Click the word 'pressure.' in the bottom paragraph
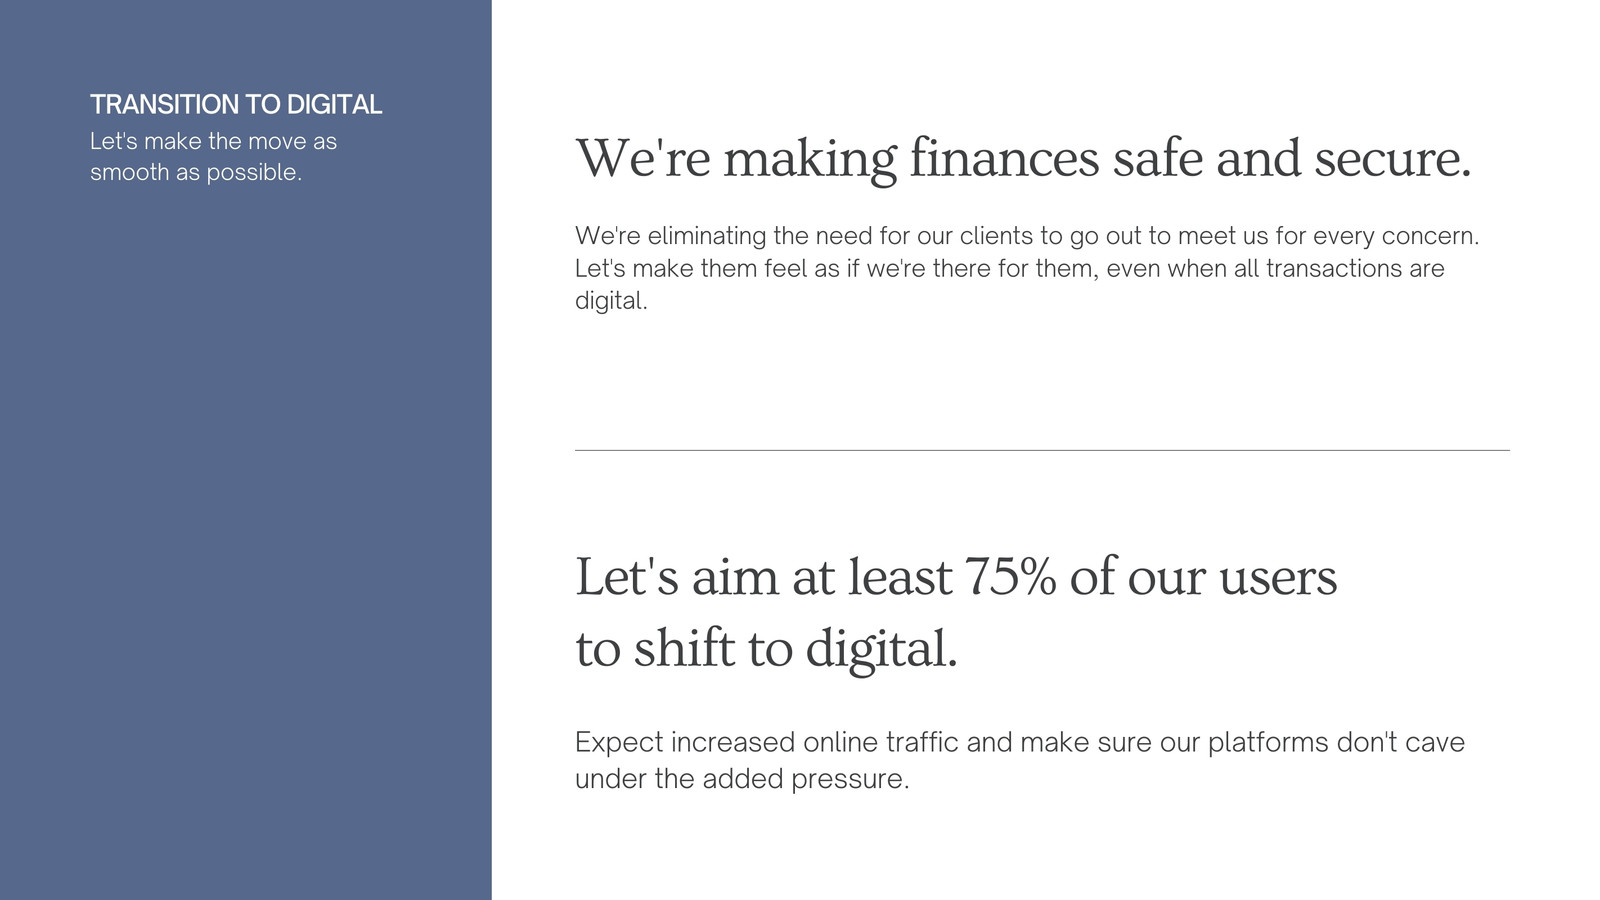The width and height of the screenshot is (1600, 900). tap(850, 779)
